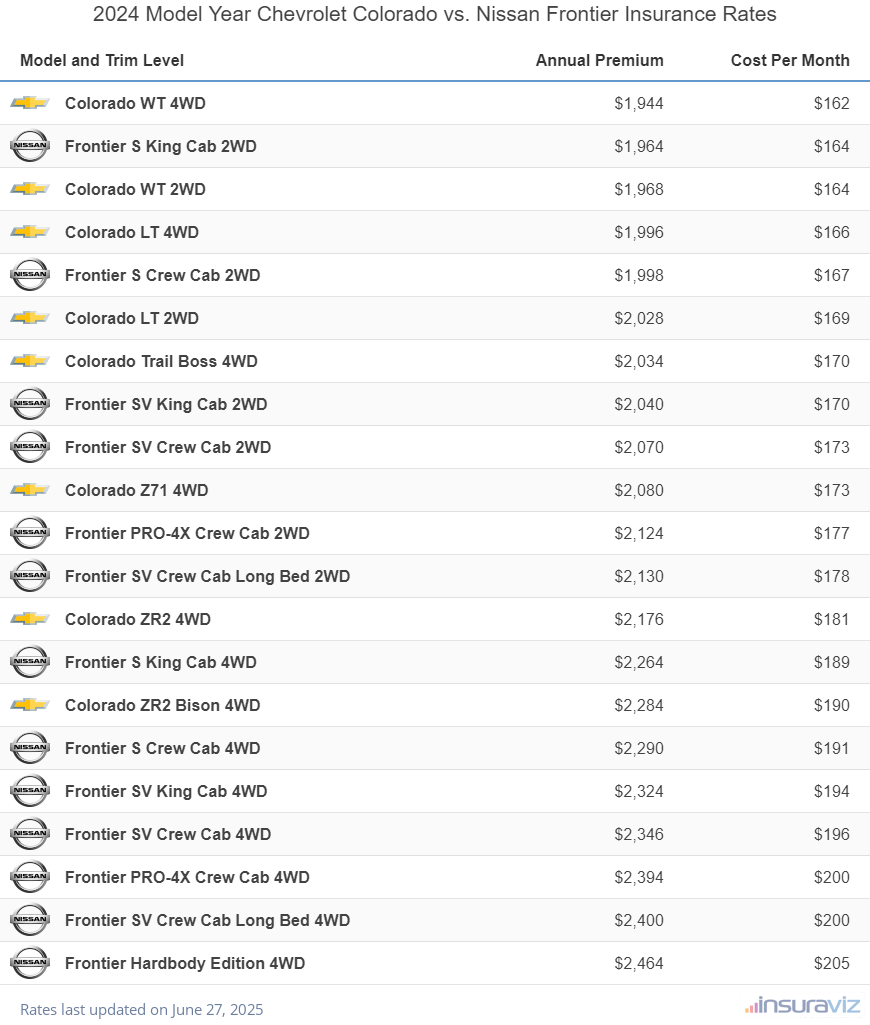Click the $1,944 annual premium value
The image size is (870, 1025).
[x=639, y=103]
